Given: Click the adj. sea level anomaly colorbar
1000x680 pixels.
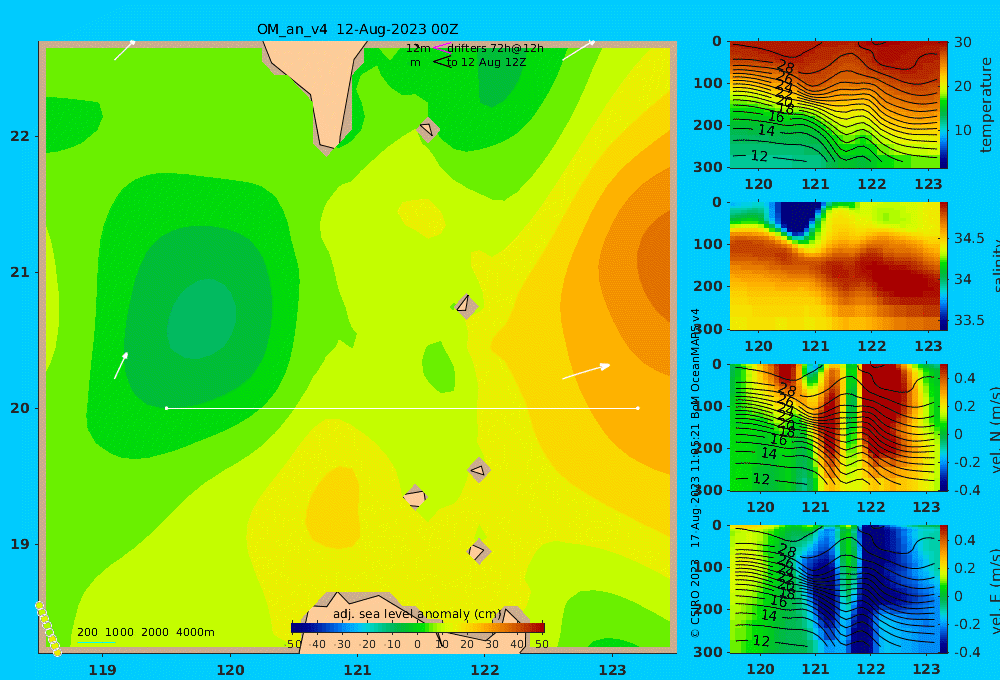Looking at the screenshot, I should tap(418, 628).
